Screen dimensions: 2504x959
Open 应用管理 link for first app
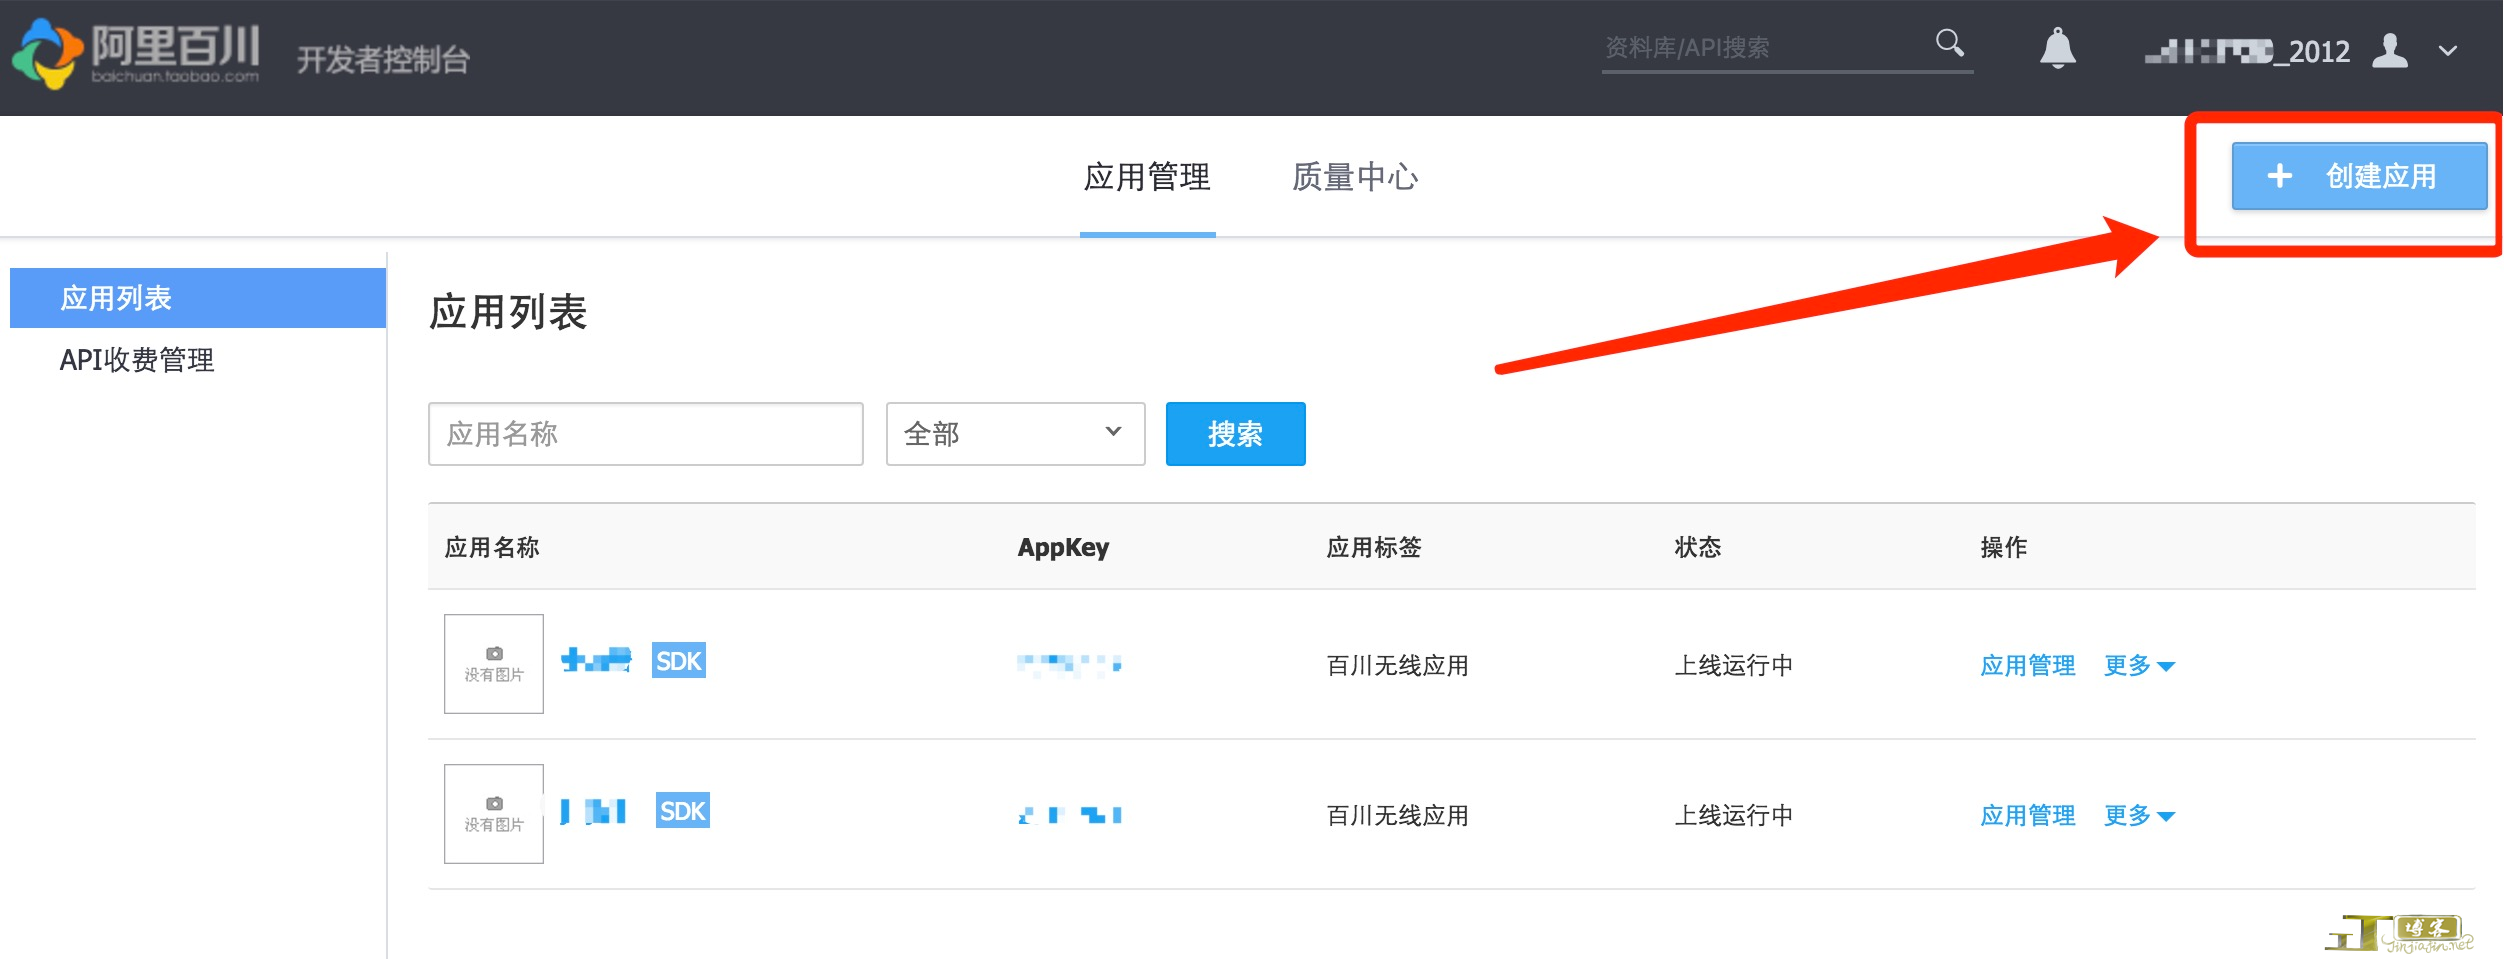point(2027,666)
